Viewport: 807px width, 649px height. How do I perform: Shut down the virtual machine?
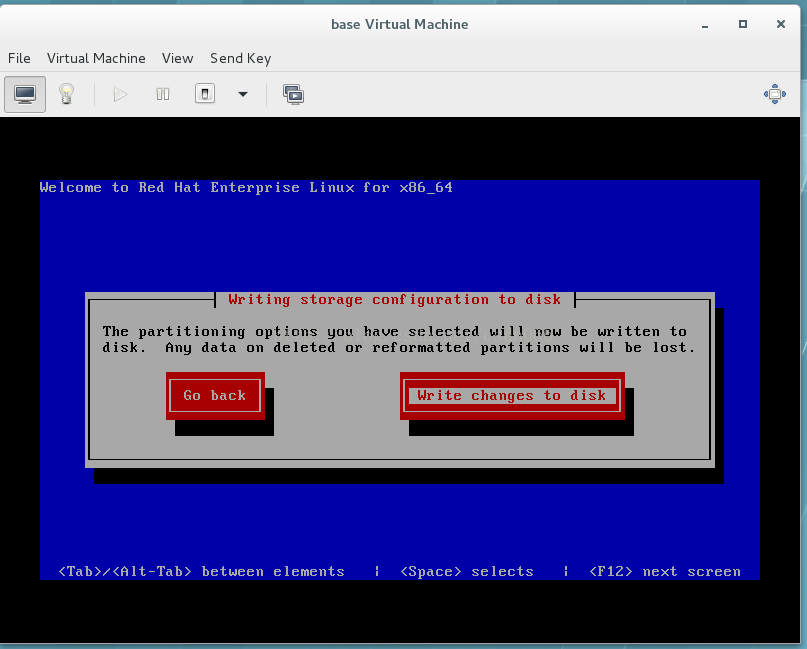[205, 94]
